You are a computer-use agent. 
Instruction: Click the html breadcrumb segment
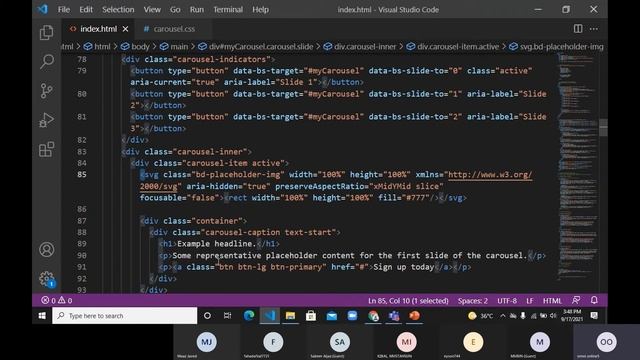point(97,47)
